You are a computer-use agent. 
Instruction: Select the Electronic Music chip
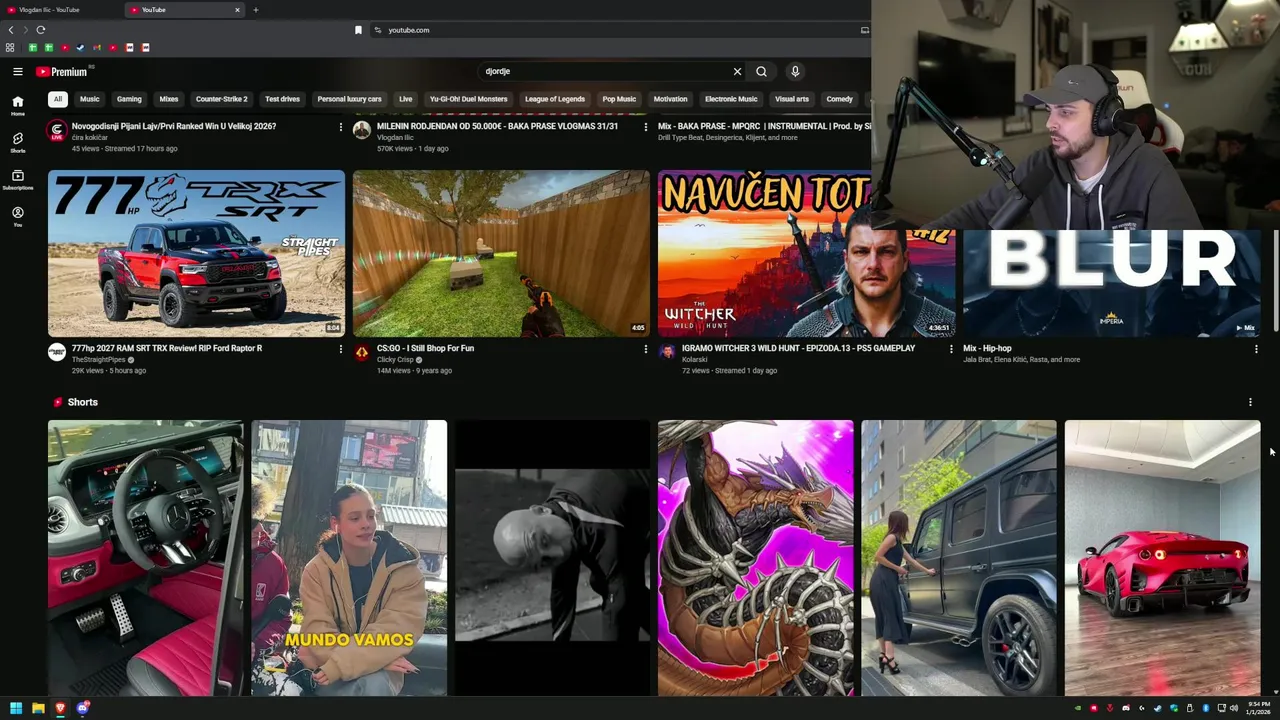pyautogui.click(x=731, y=99)
